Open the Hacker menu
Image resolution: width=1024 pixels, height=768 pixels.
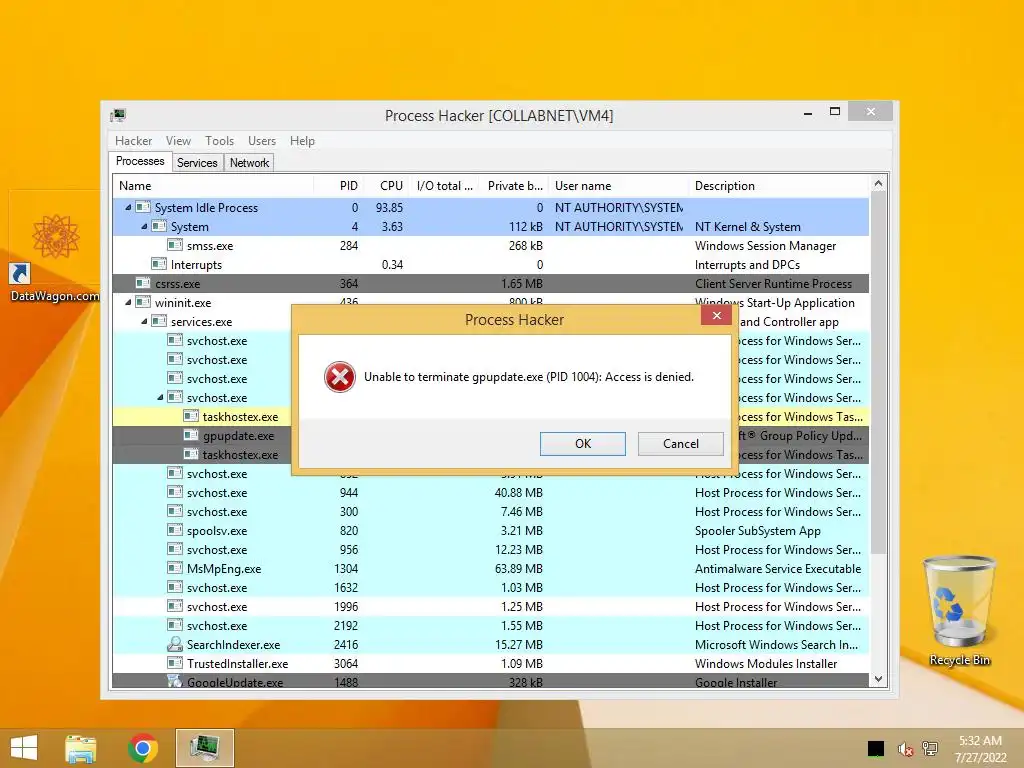[x=133, y=140]
